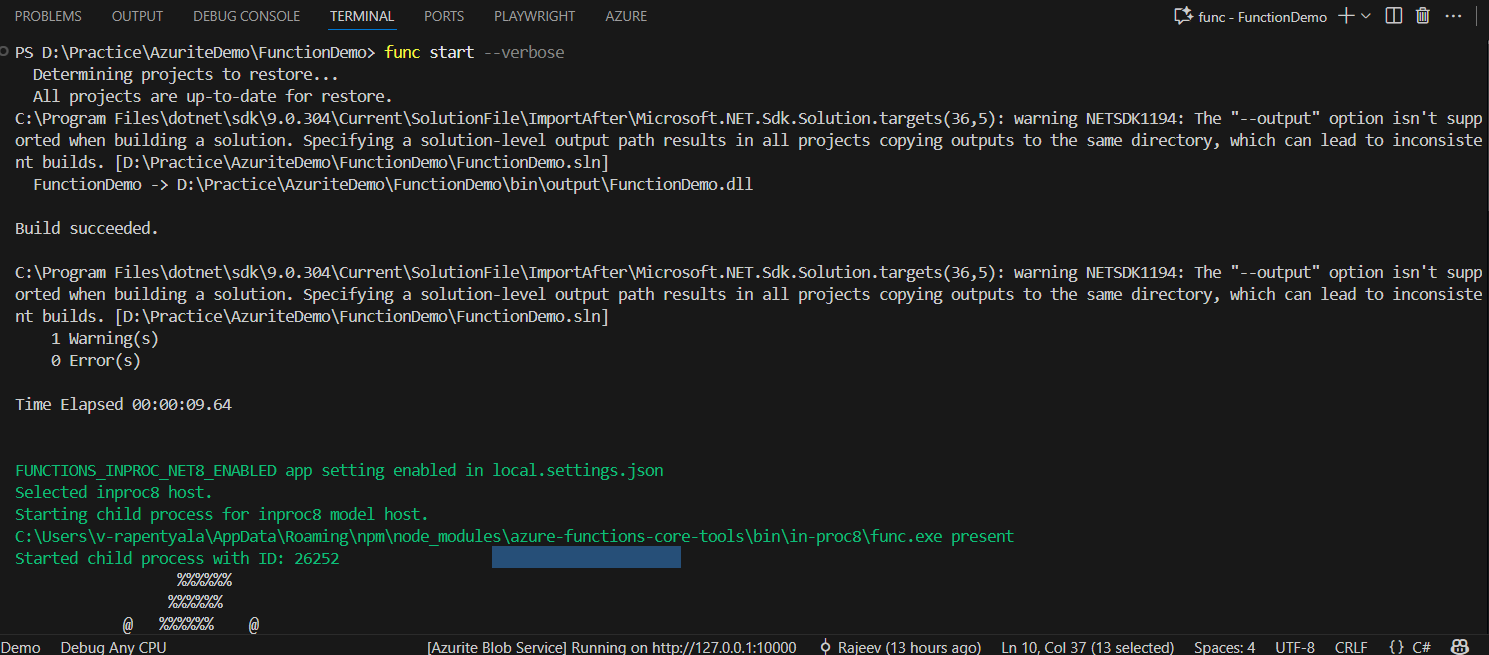Kill the terminal using the trash icon
Screen dimensions: 1489x655
[1423, 15]
